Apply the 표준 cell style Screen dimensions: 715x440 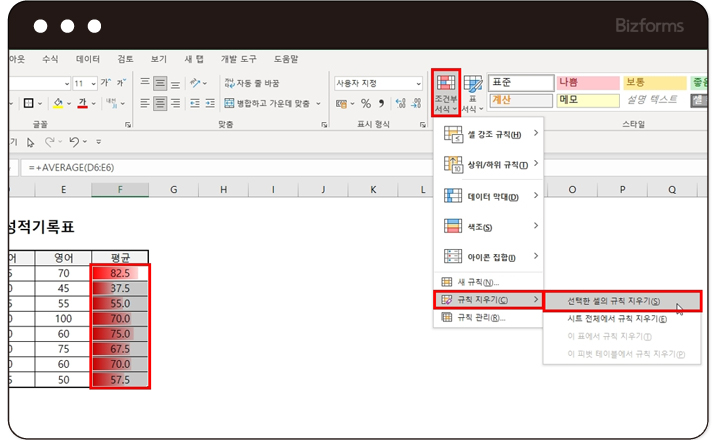pyautogui.click(x=520, y=83)
